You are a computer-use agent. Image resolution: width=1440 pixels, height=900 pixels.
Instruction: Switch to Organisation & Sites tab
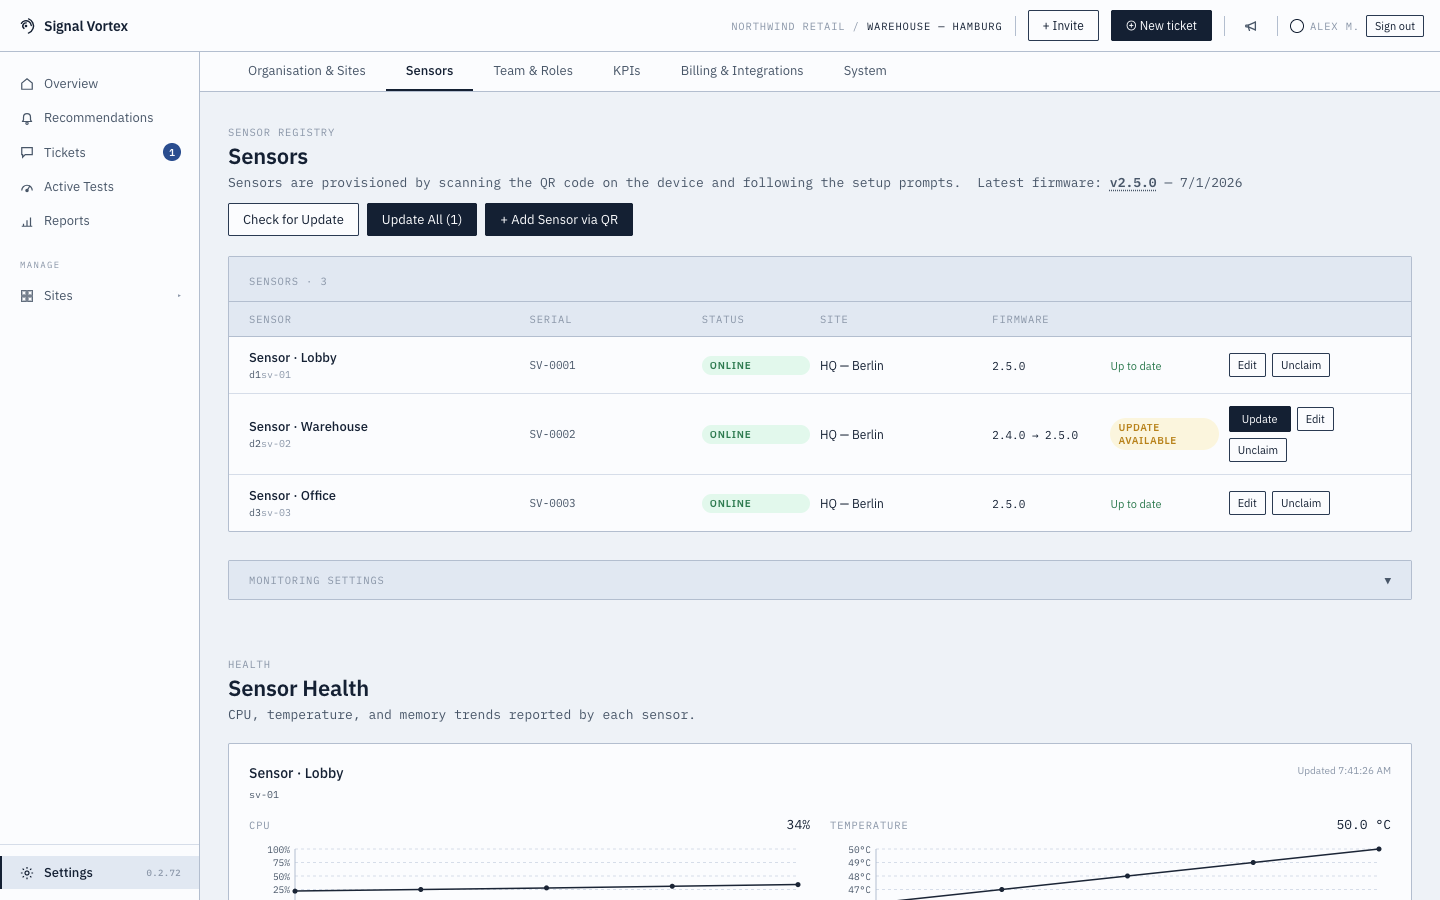307,71
